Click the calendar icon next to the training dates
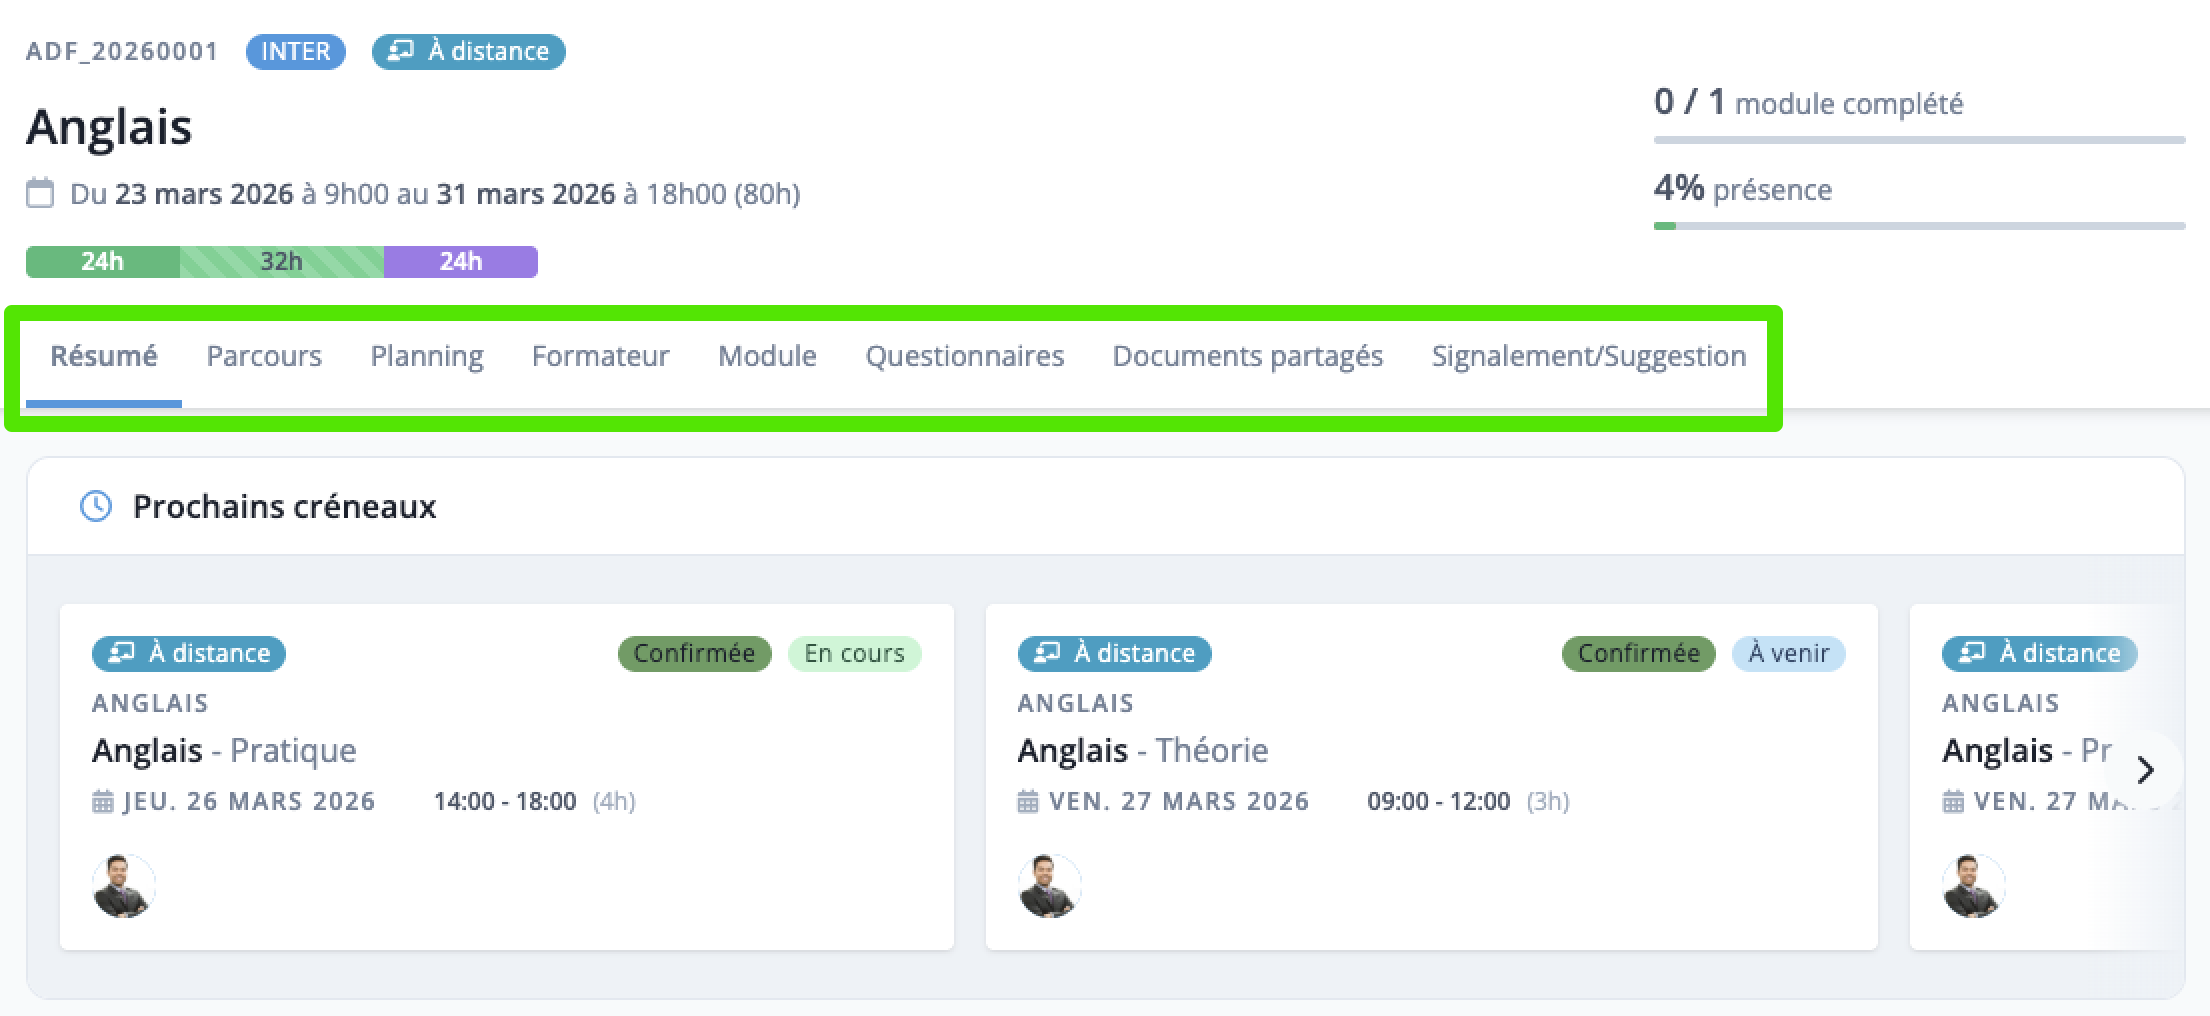Screen dimensions: 2210x1016 40,193
